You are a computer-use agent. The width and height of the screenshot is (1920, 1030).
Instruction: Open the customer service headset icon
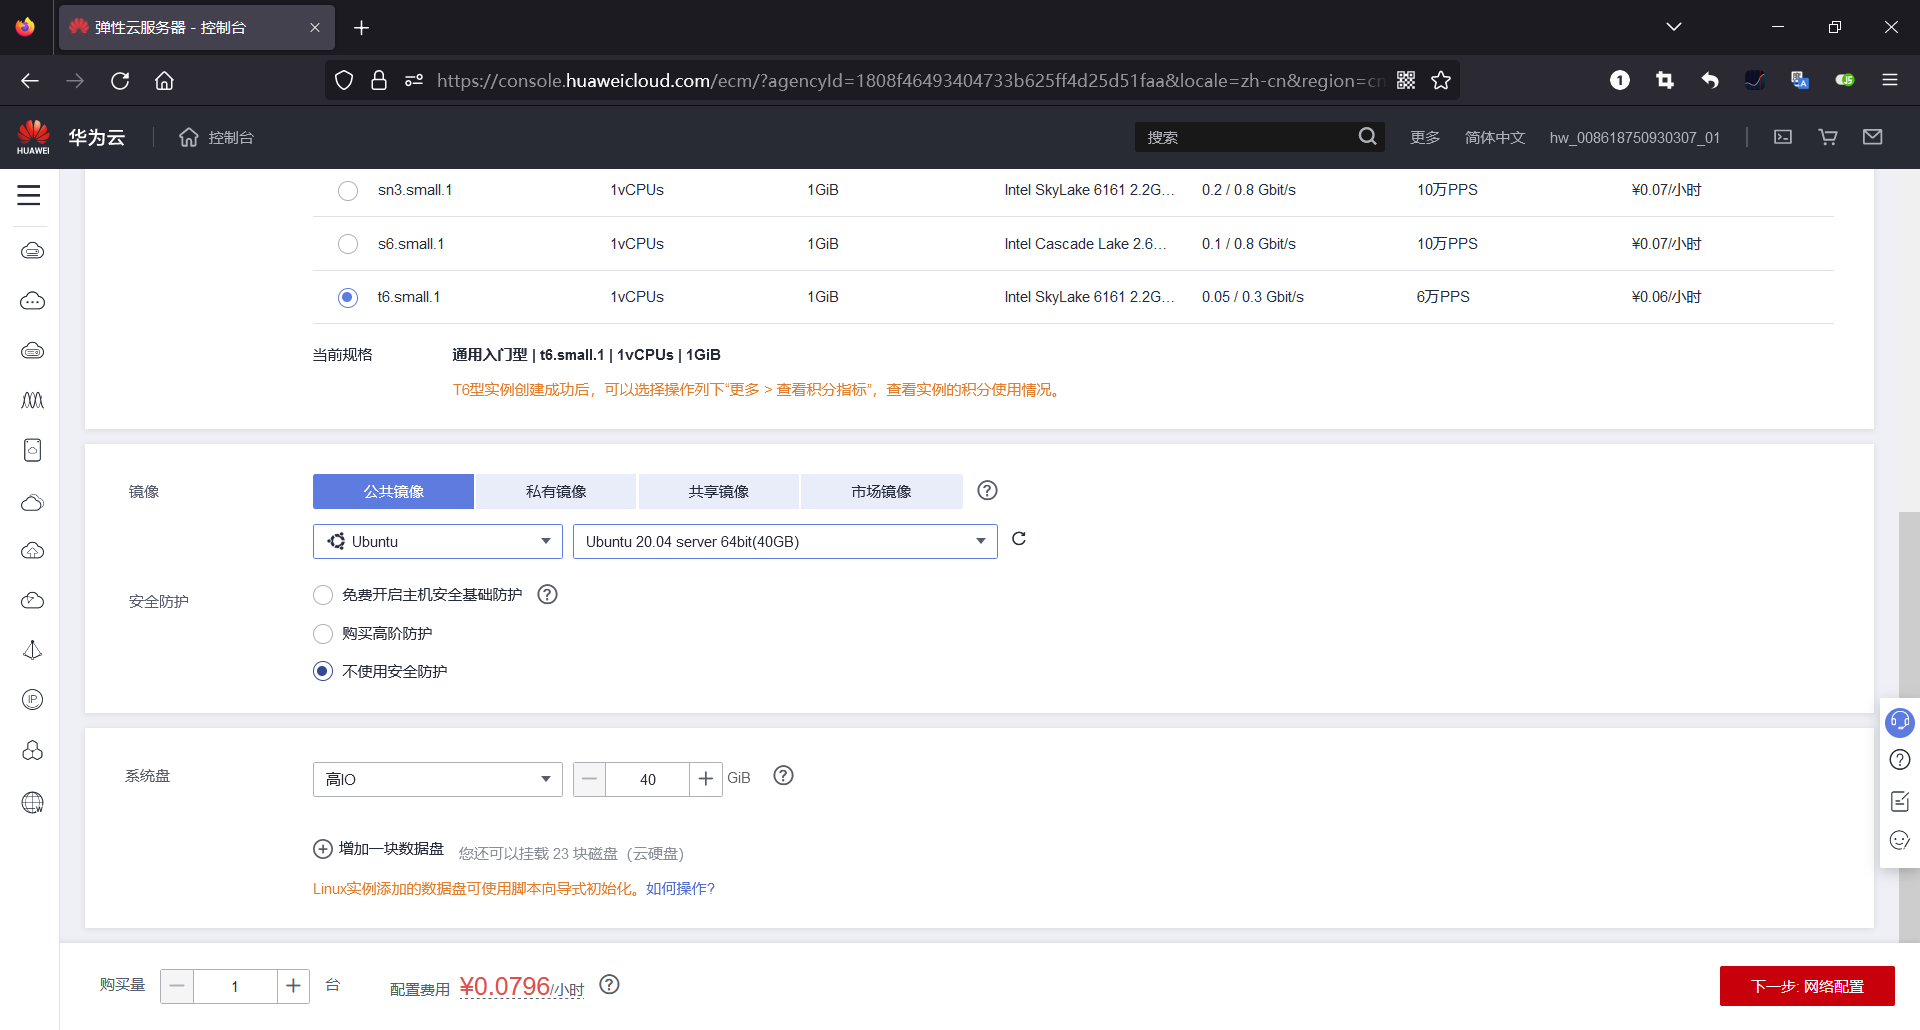[1899, 721]
